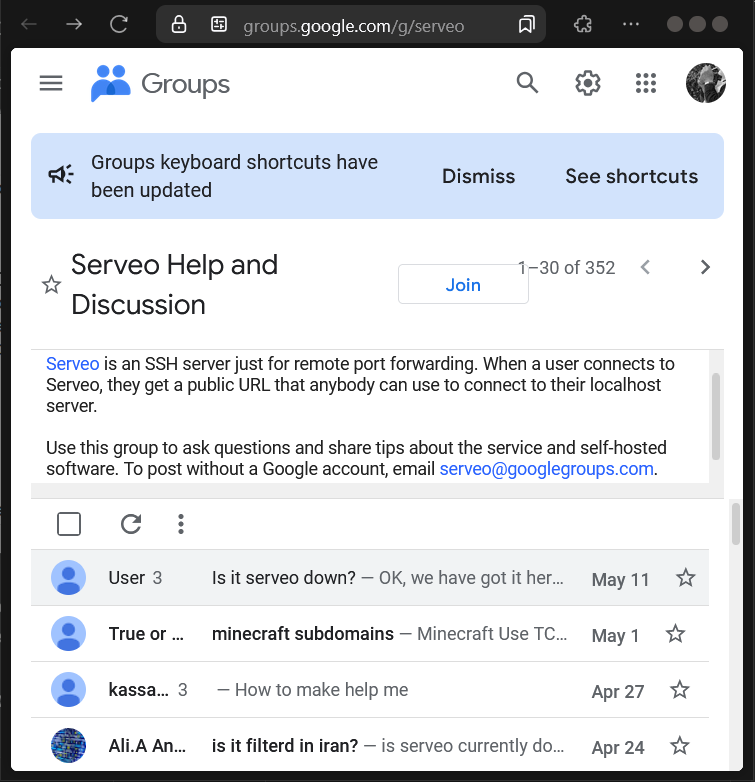The height and width of the screenshot is (782, 755).
Task: Click the kassa... sender avatar
Action: [x=68, y=690]
